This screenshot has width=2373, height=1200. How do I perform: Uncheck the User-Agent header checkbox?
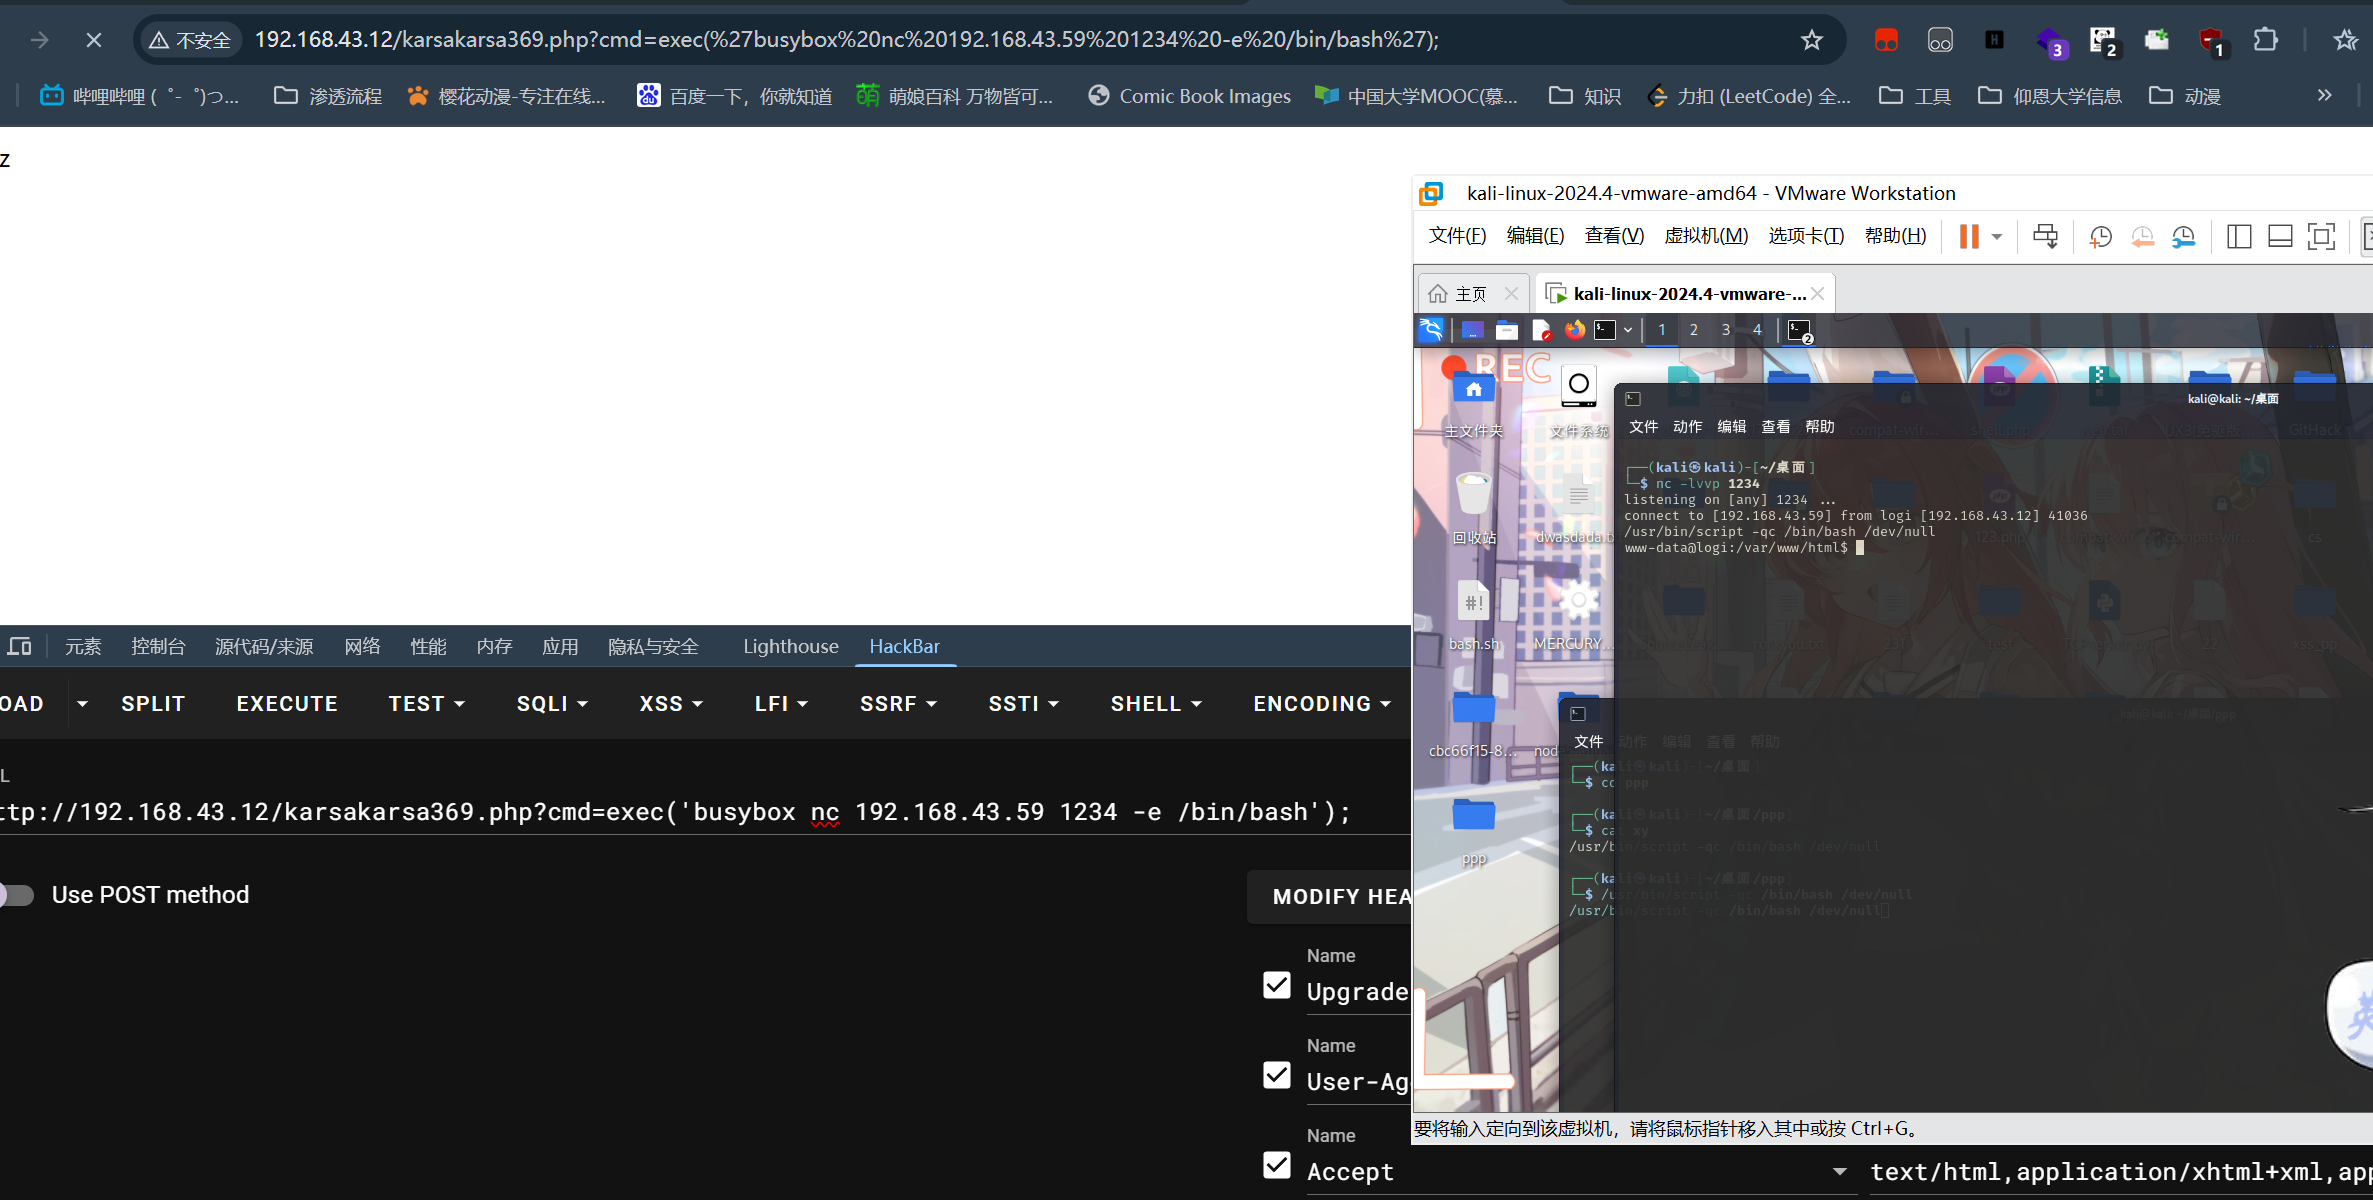tap(1277, 1075)
